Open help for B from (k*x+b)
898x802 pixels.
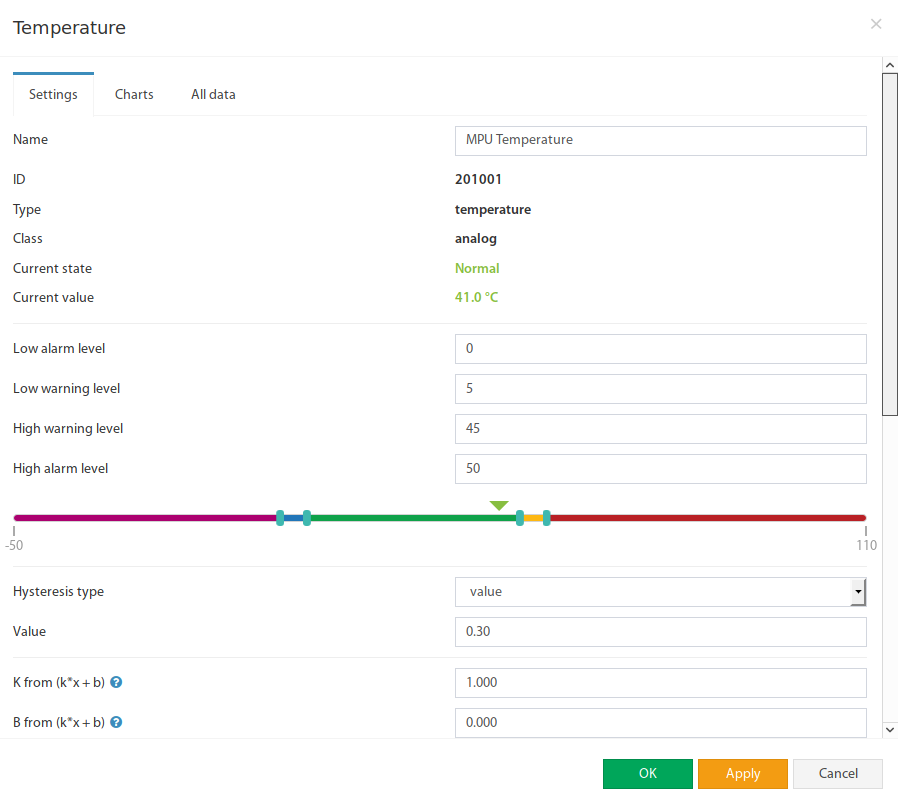pyautogui.click(x=116, y=722)
